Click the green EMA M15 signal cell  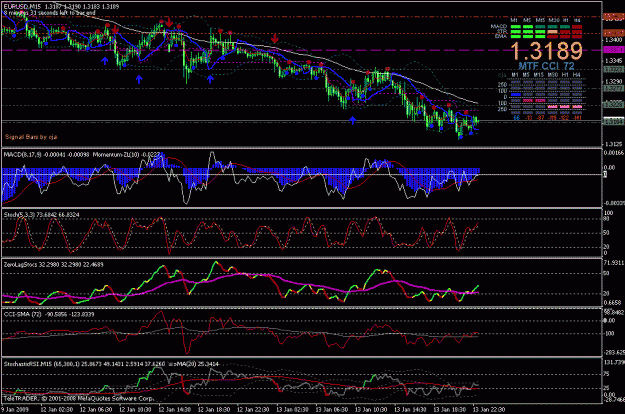[540, 36]
